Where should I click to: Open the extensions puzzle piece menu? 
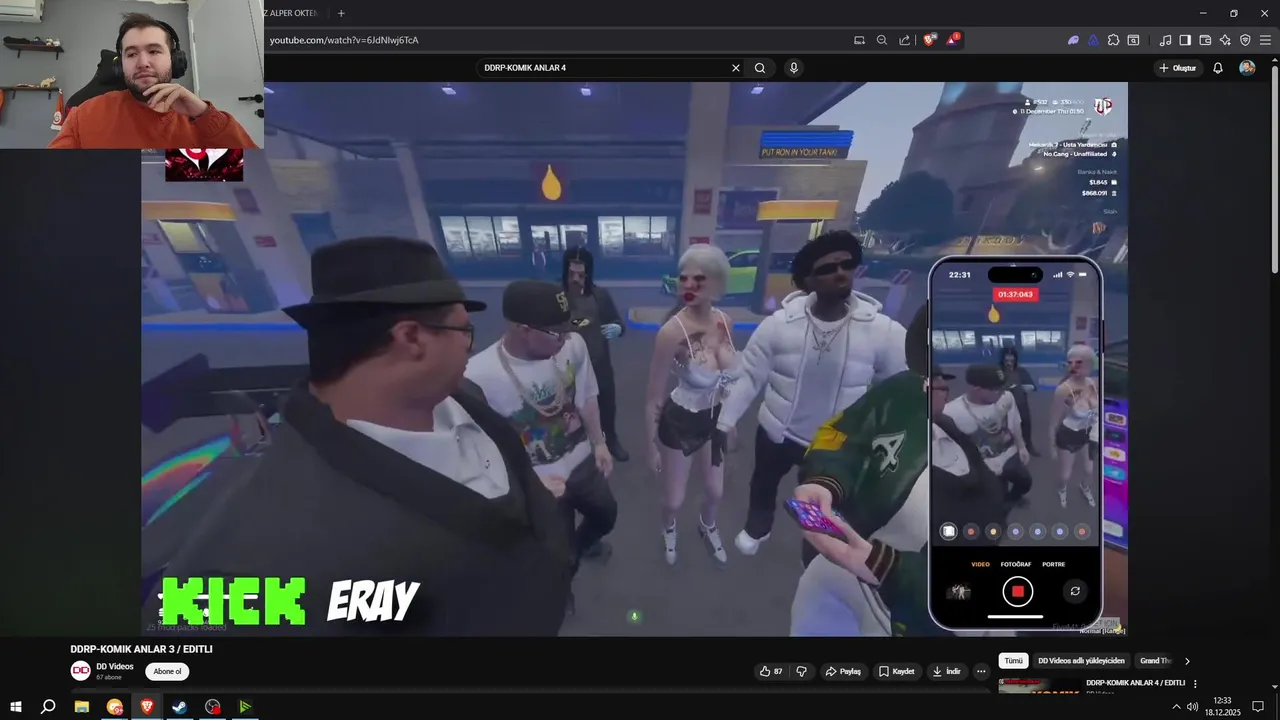point(1113,40)
